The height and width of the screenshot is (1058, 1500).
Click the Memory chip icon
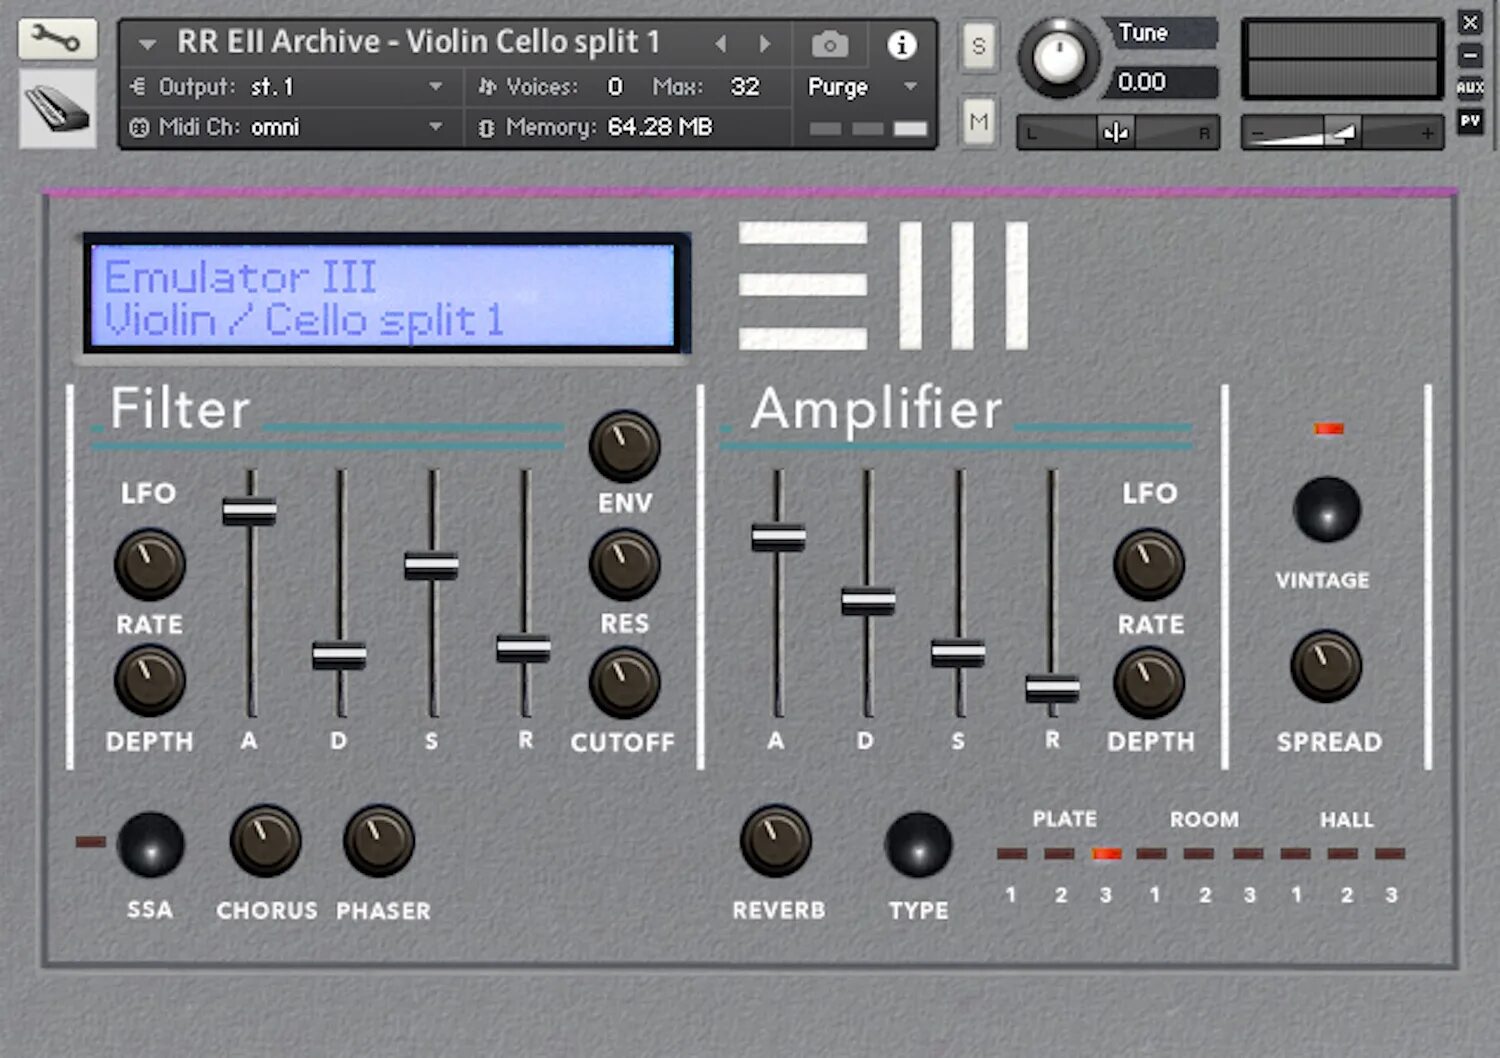pyautogui.click(x=486, y=128)
